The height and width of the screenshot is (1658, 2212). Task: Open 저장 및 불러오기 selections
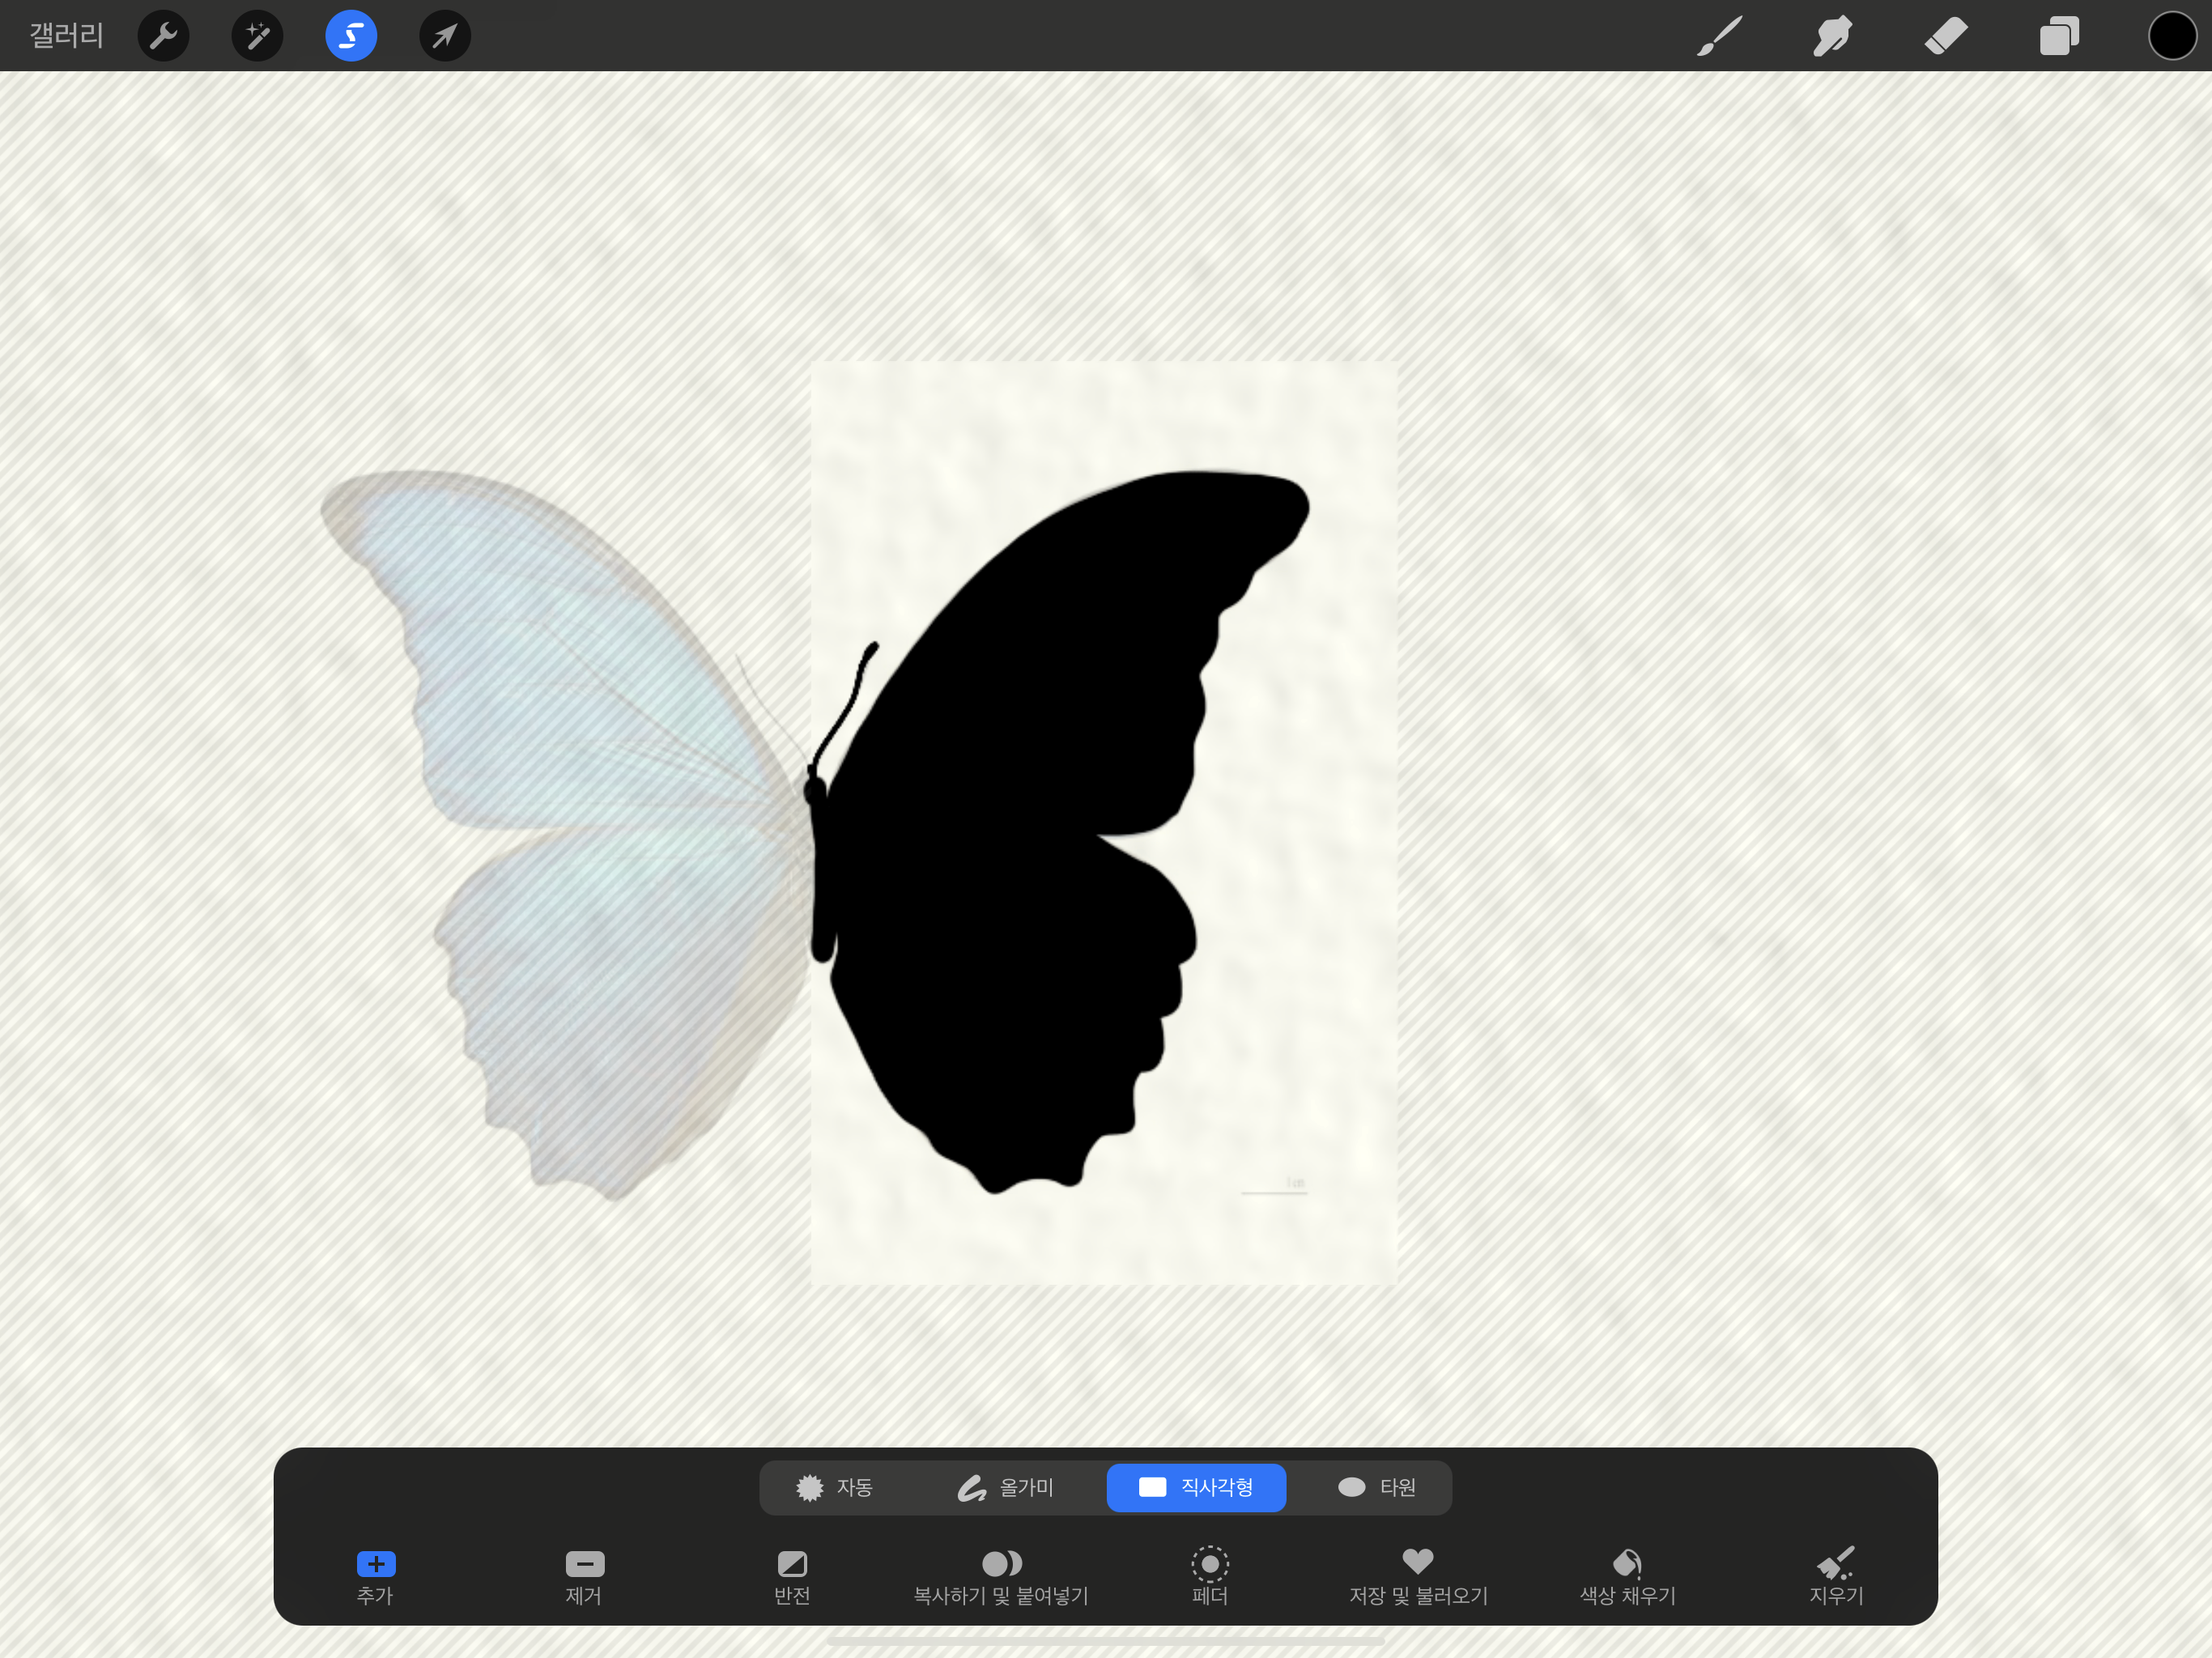point(1418,1575)
